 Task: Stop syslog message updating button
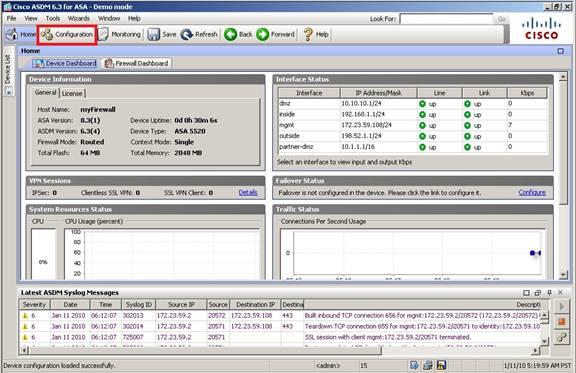[x=562, y=322]
